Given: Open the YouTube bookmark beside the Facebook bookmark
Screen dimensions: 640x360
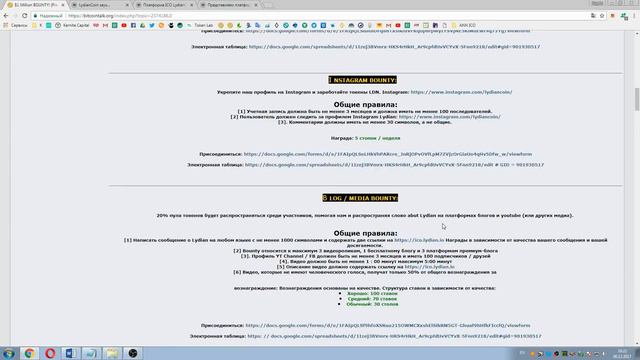Looking at the screenshot, I should coord(124,25).
